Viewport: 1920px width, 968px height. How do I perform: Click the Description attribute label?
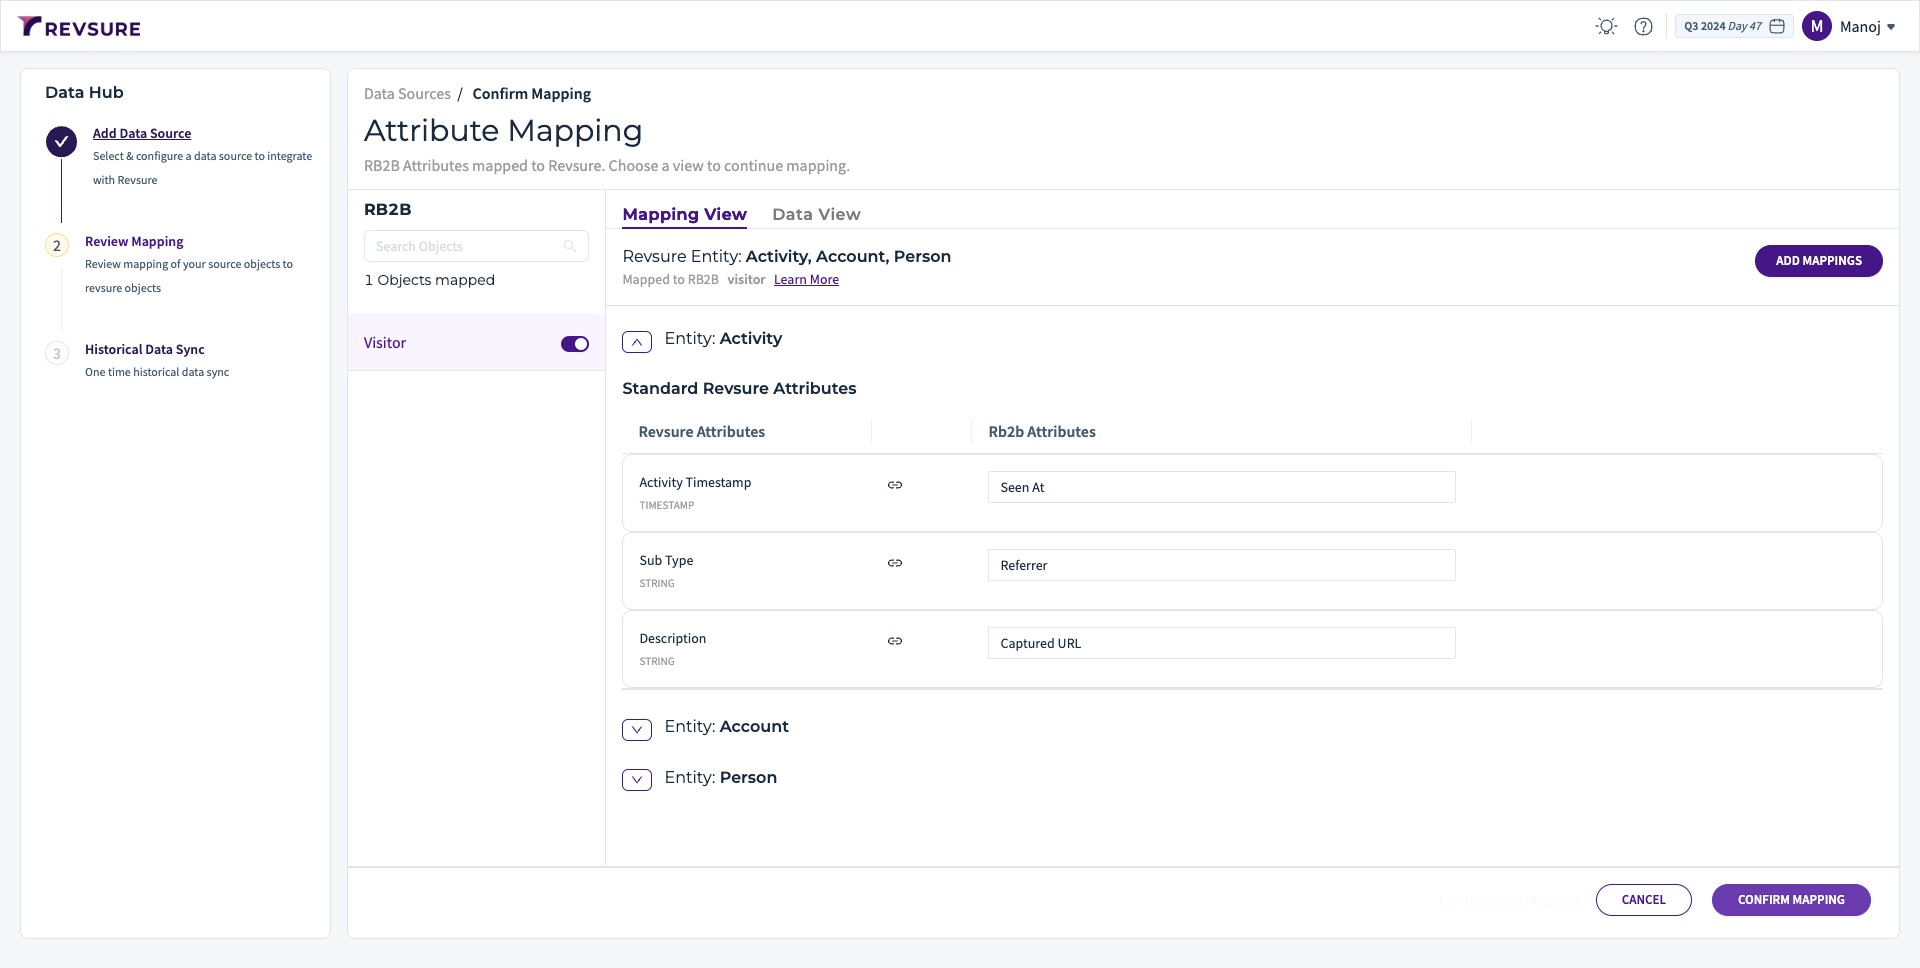pos(672,639)
